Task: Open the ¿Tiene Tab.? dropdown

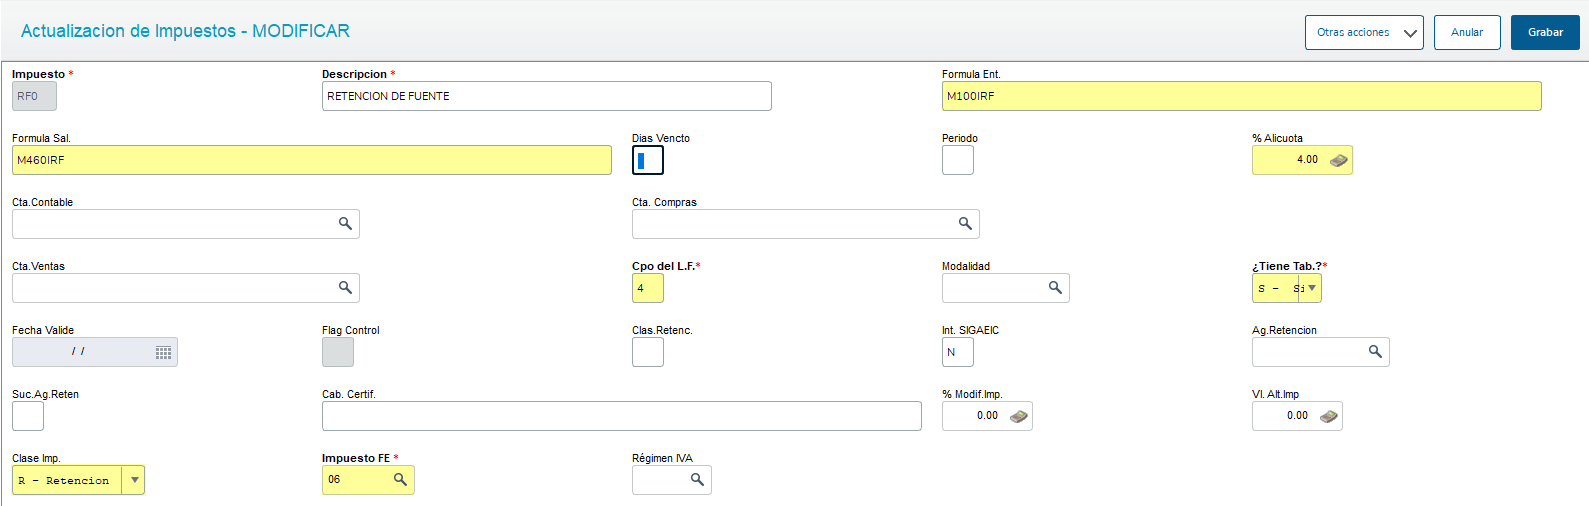Action: point(1312,288)
